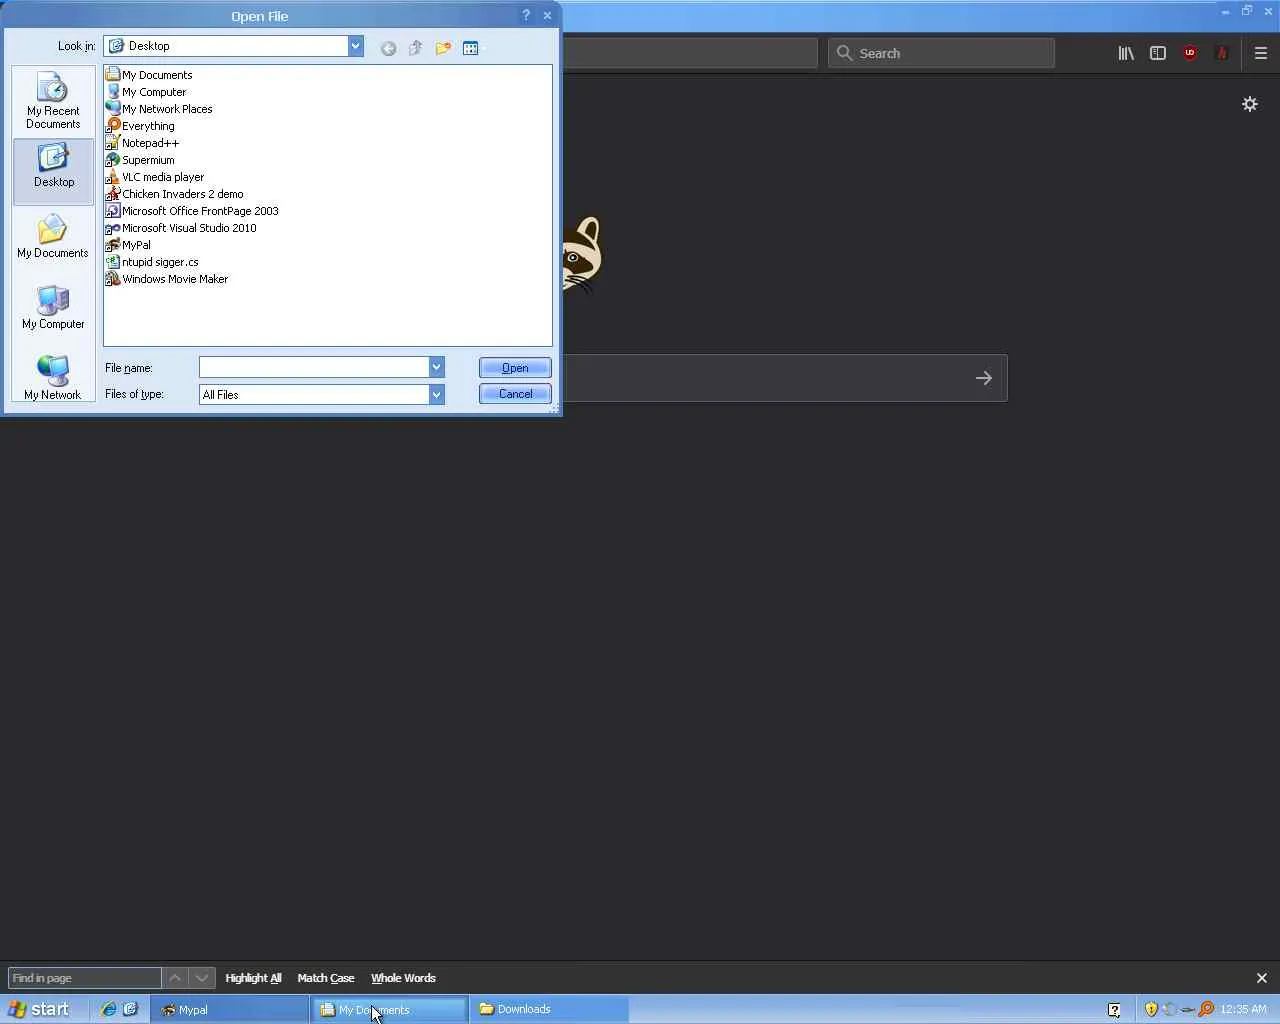The width and height of the screenshot is (1280, 1024).
Task: Expand the Look in dropdown arrow
Action: [355, 46]
